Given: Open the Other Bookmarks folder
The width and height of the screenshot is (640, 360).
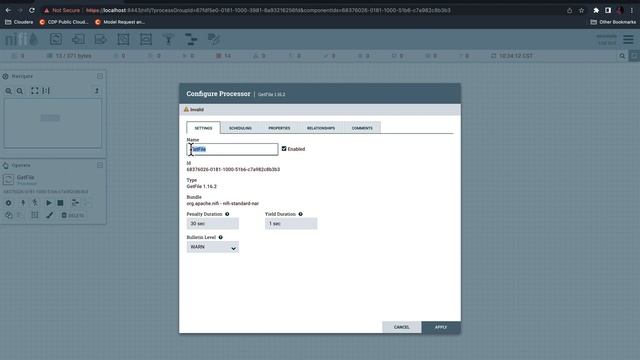Looking at the screenshot, I should tap(613, 22).
